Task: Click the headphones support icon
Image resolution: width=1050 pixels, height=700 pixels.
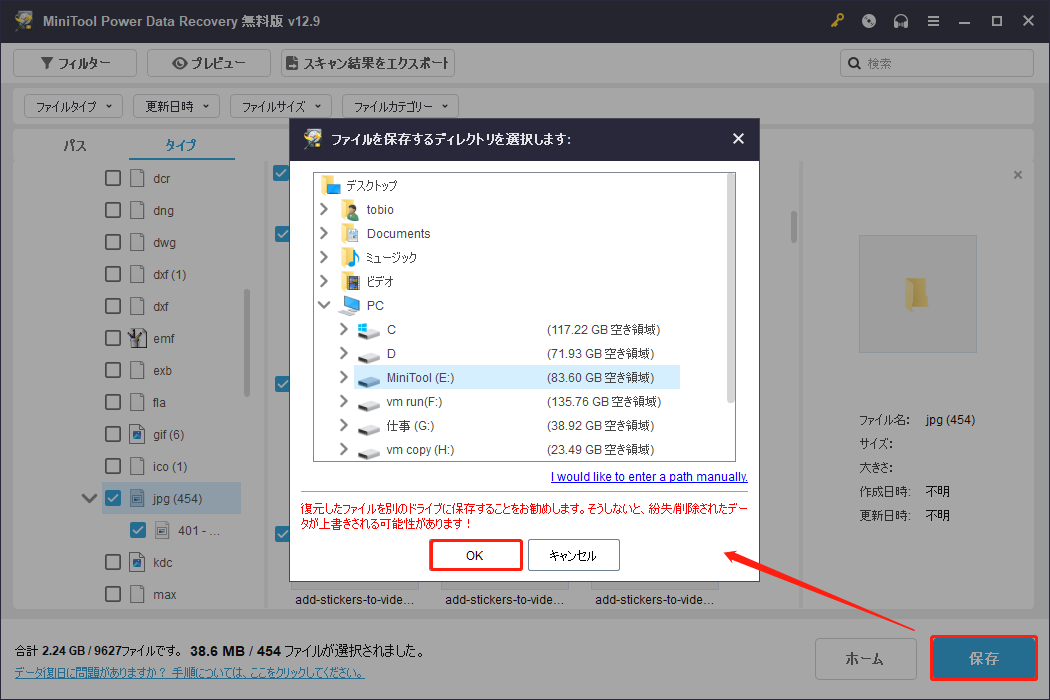Action: (901, 21)
